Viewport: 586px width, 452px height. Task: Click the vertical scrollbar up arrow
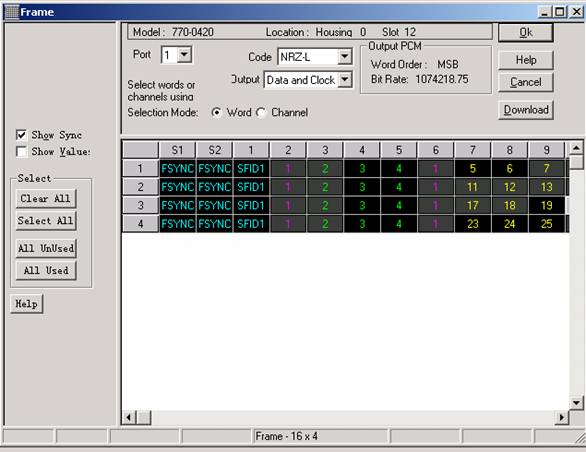(x=576, y=148)
